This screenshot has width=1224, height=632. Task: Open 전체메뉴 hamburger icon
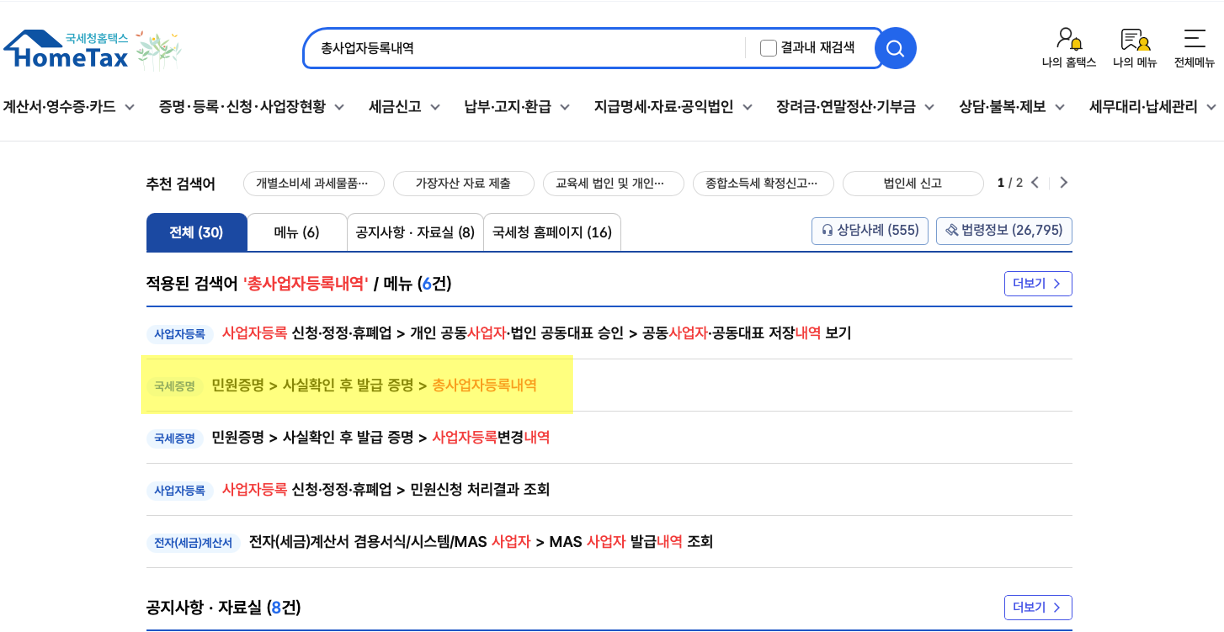point(1194,48)
